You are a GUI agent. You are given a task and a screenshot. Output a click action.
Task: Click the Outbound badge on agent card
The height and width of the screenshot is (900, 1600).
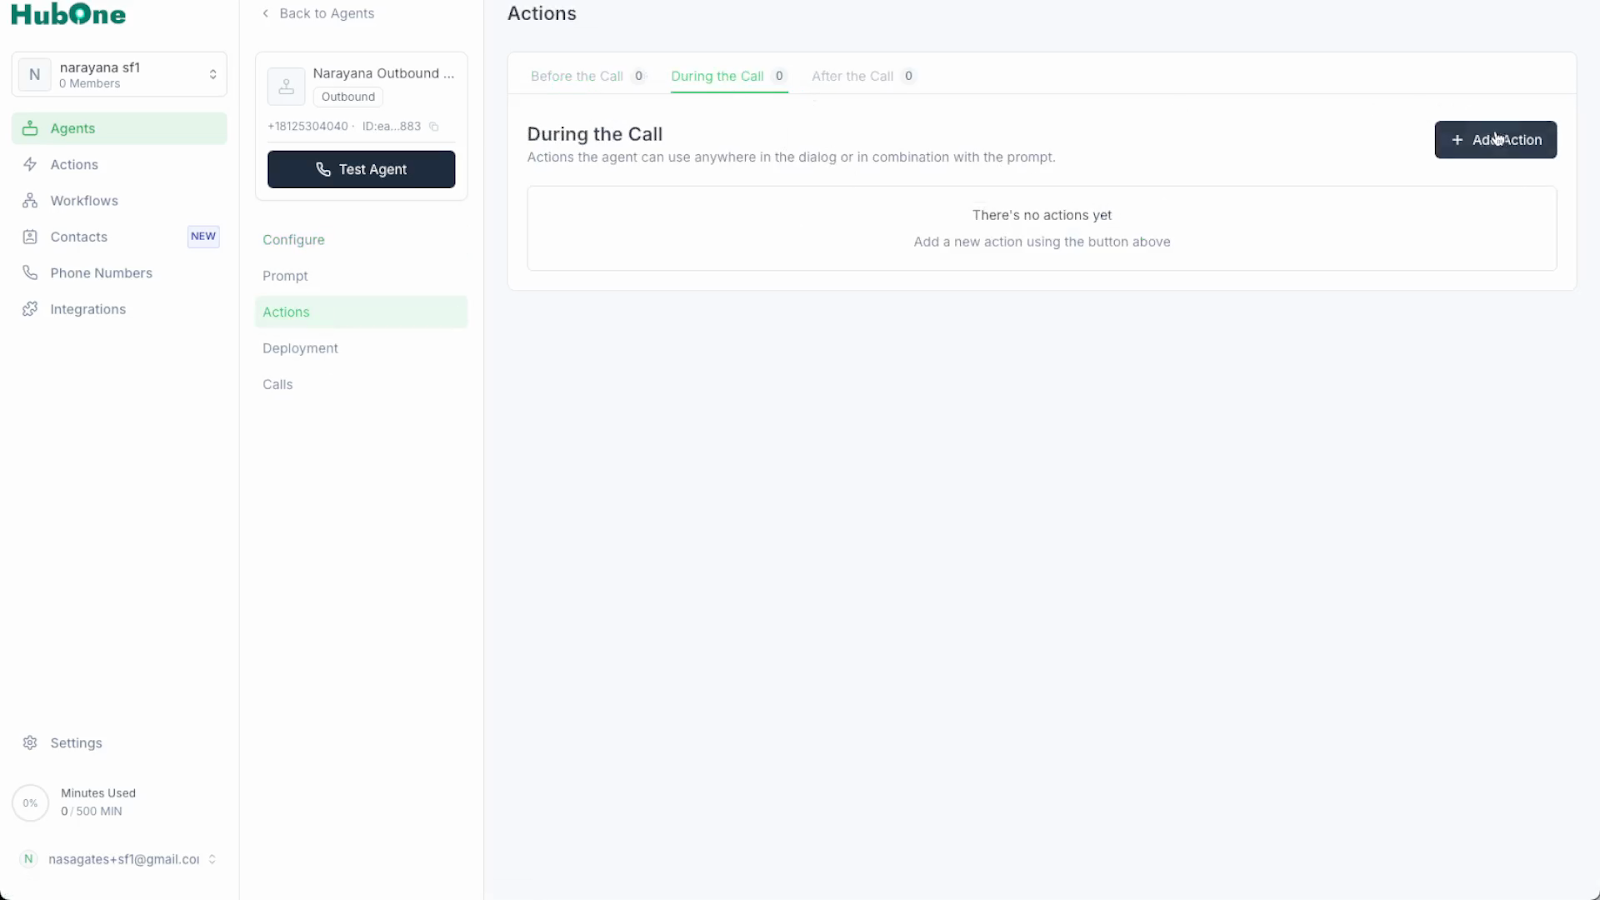348,97
